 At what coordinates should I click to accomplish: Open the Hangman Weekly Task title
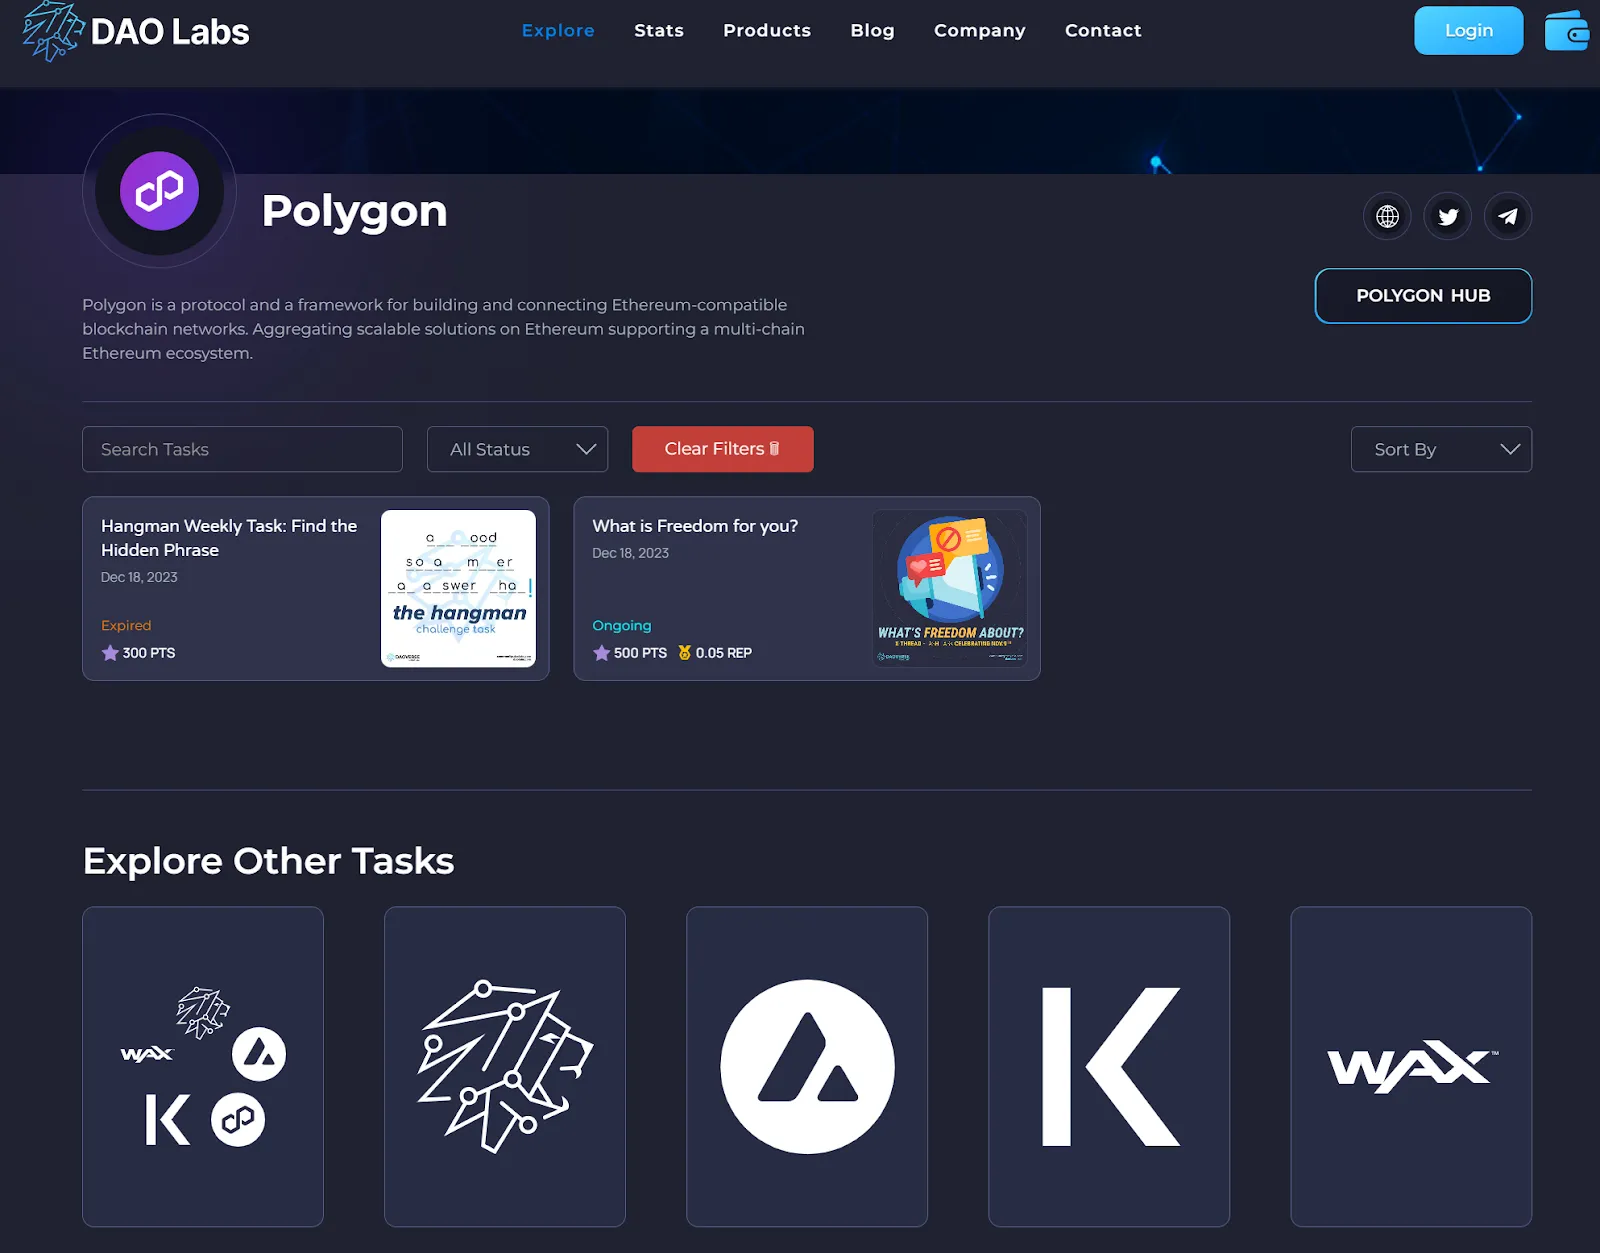229,538
